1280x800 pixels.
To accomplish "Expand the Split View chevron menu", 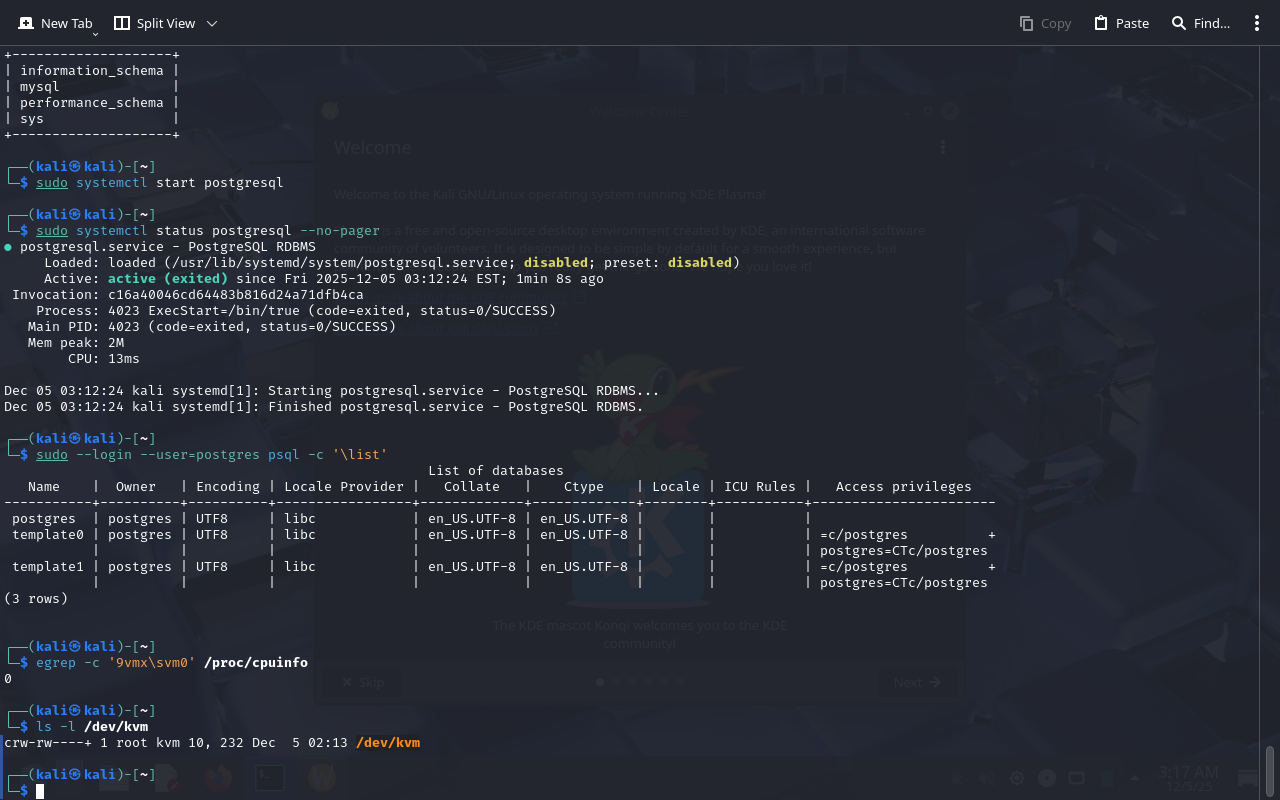I will [x=212, y=23].
